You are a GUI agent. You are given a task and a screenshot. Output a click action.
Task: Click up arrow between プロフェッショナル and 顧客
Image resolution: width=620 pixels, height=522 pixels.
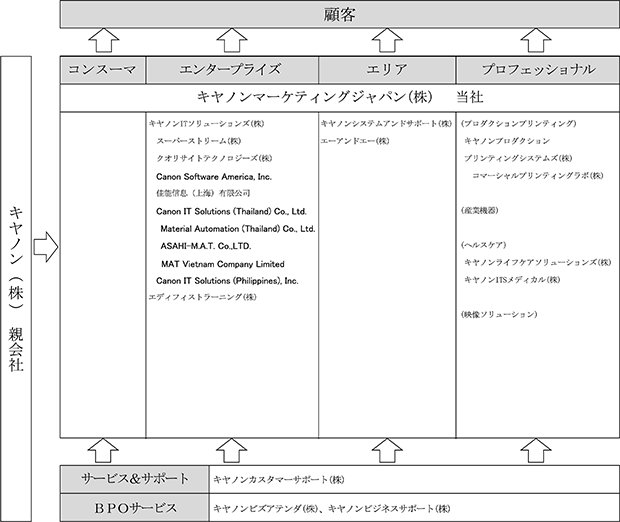[536, 40]
